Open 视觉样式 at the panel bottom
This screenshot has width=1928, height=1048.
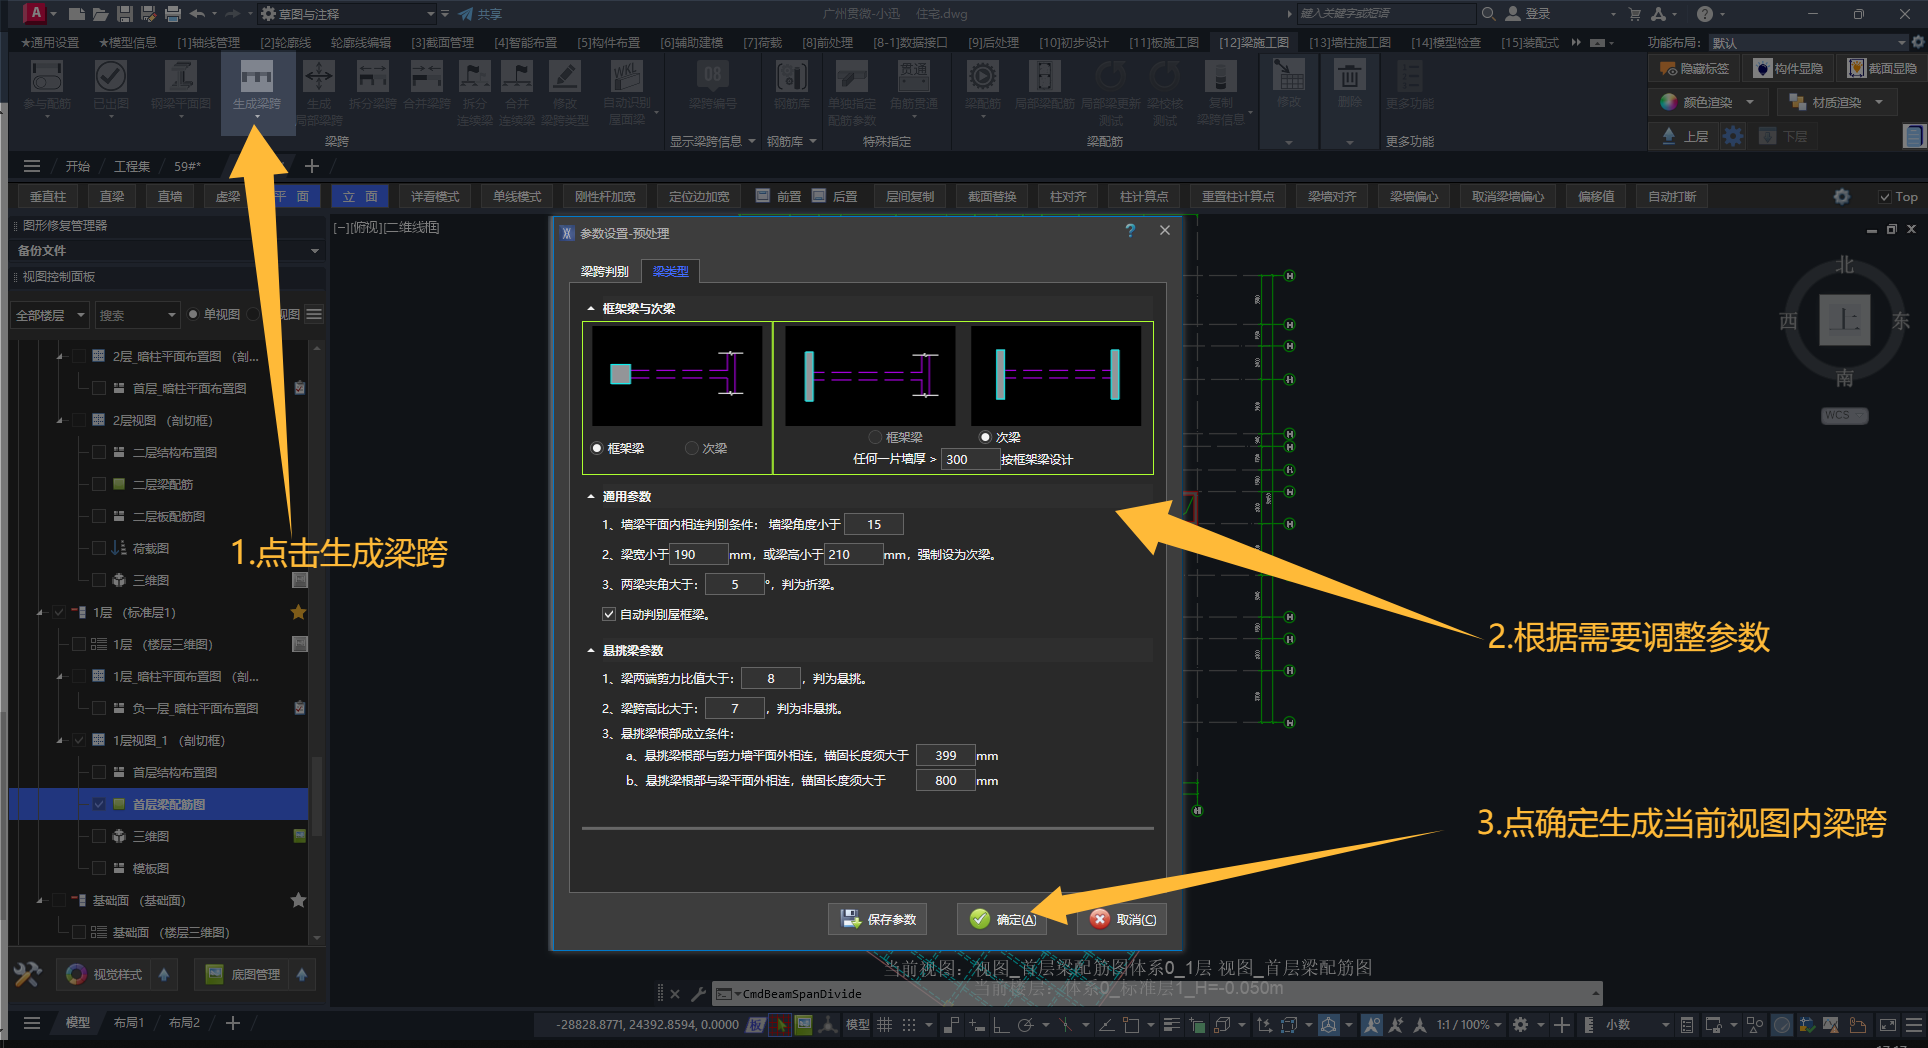[105, 974]
